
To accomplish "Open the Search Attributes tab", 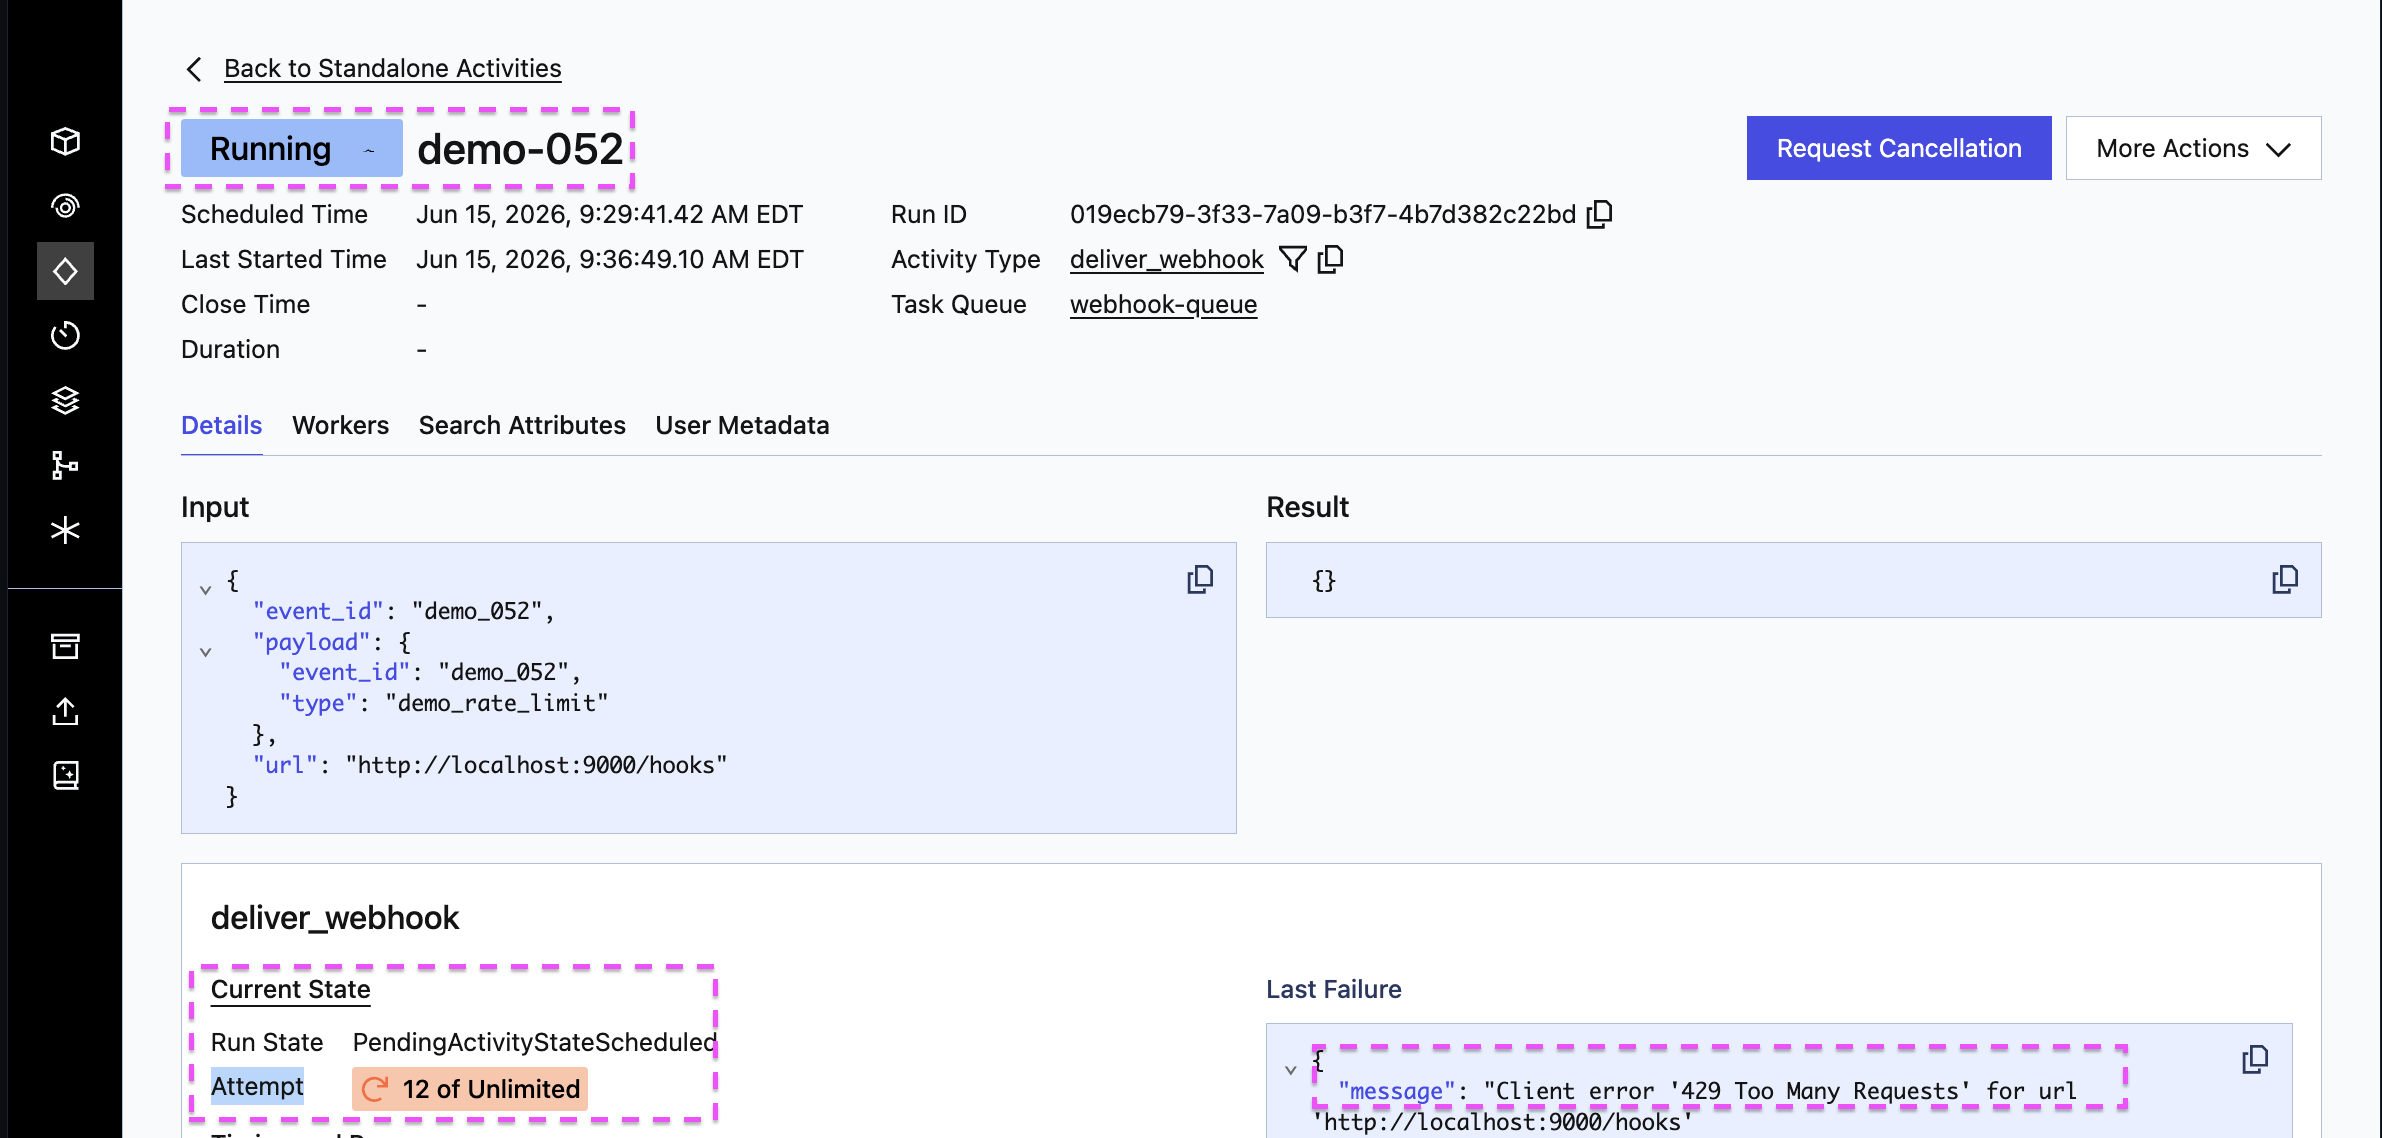I will coord(522,425).
